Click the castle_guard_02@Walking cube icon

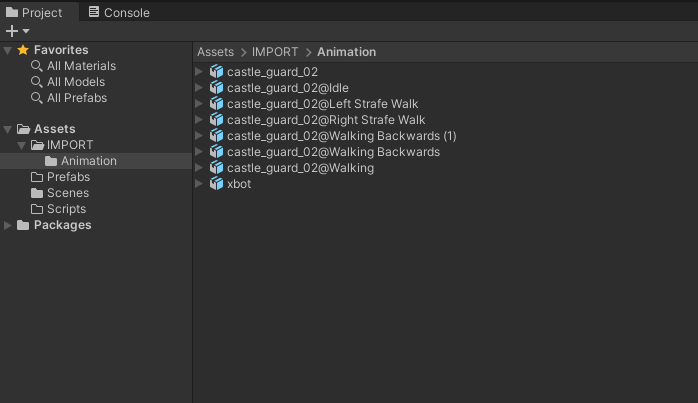[217, 168]
